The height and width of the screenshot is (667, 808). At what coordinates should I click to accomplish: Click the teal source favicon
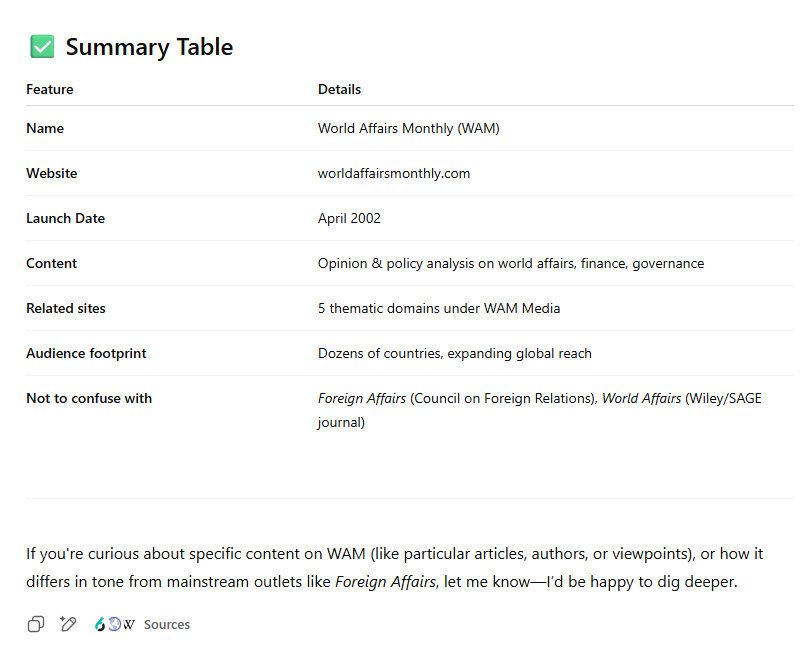click(x=100, y=624)
